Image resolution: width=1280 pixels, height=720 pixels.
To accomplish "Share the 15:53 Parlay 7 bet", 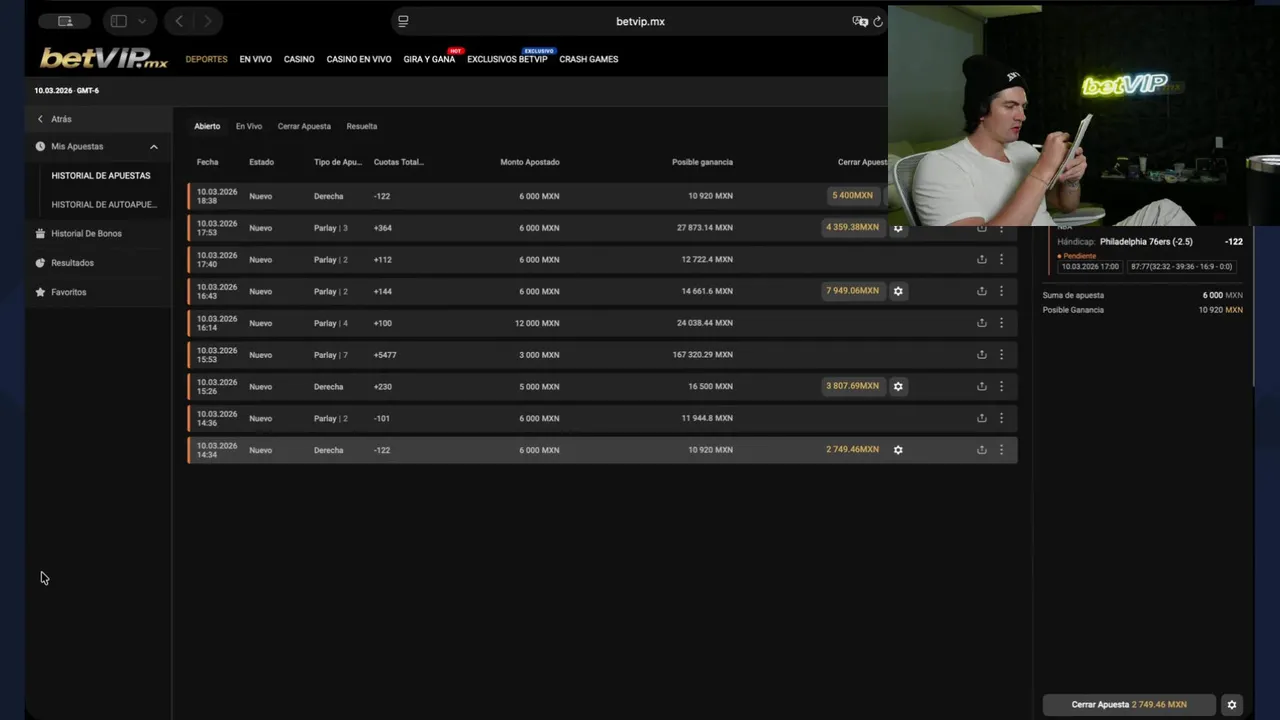I will coord(981,354).
